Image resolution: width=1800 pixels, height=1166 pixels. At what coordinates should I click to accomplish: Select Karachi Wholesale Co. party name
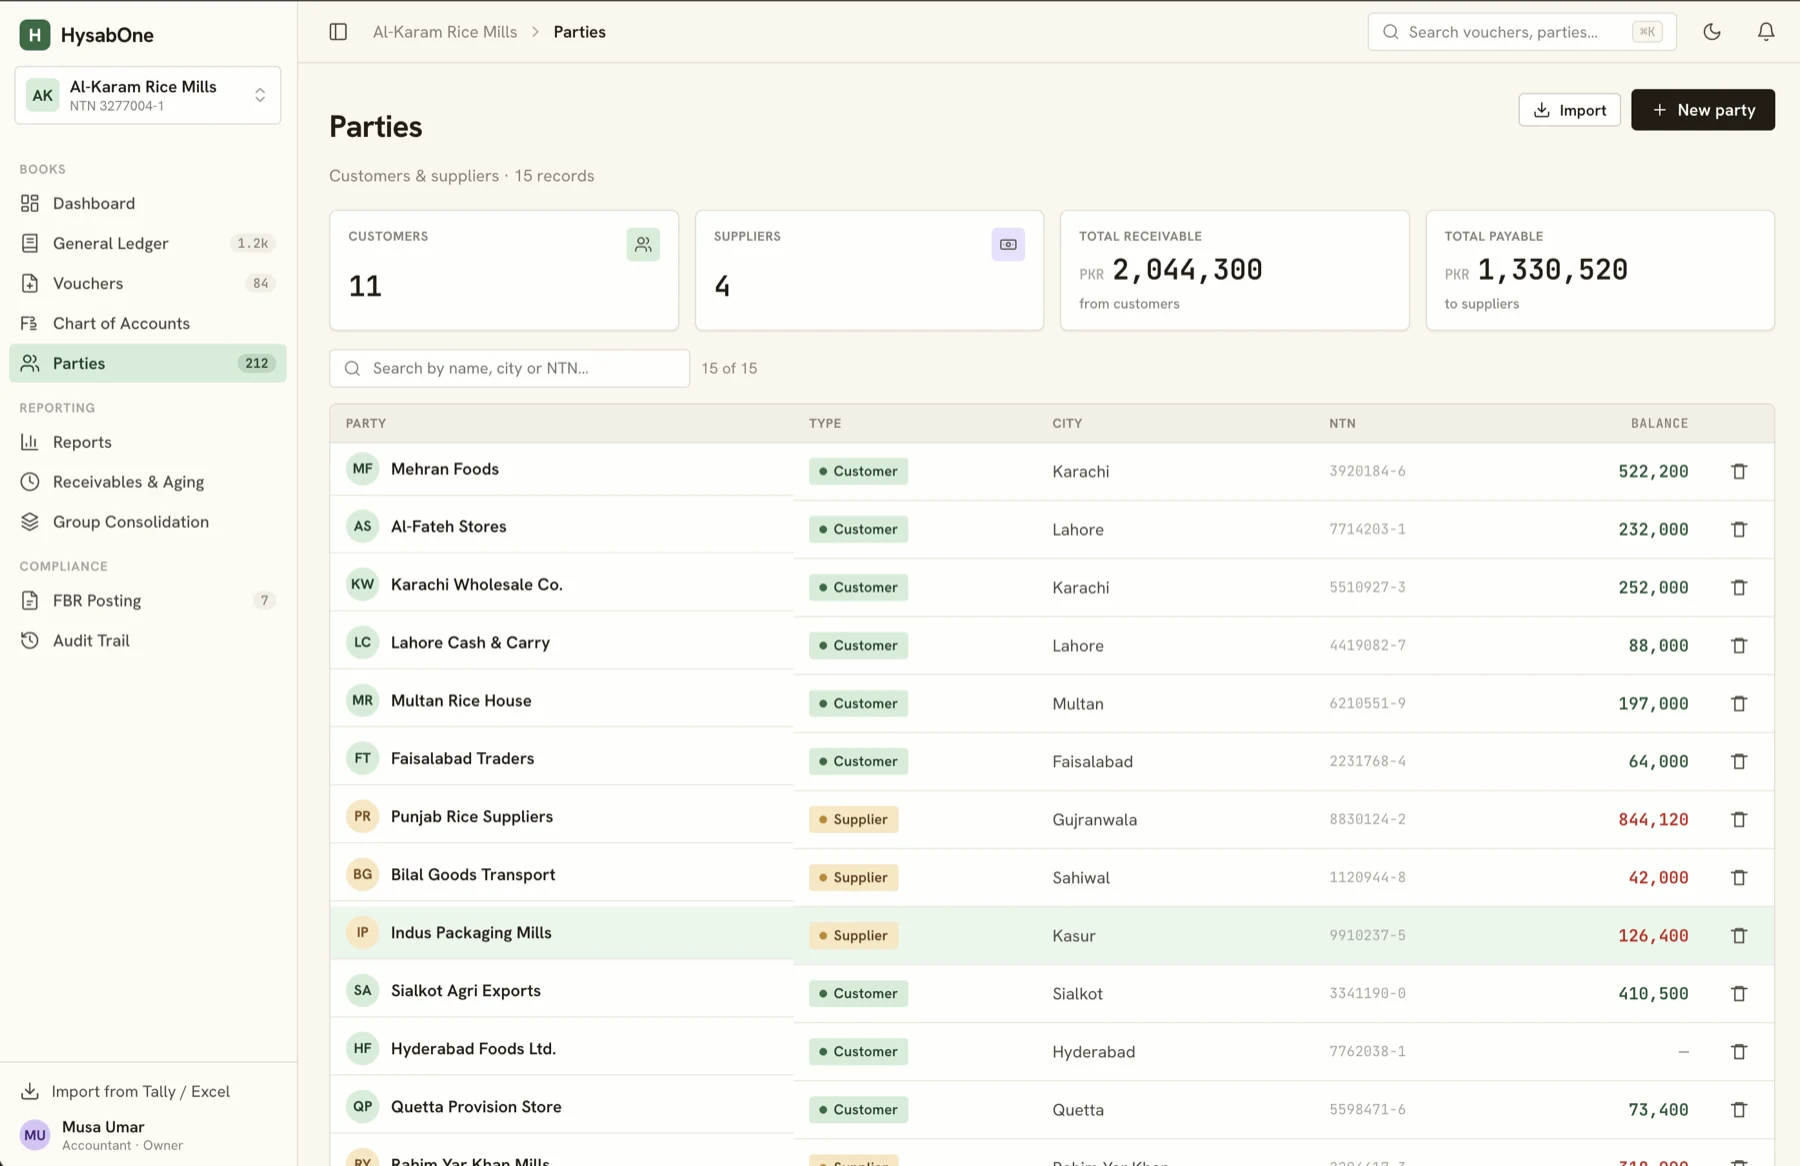pos(476,584)
